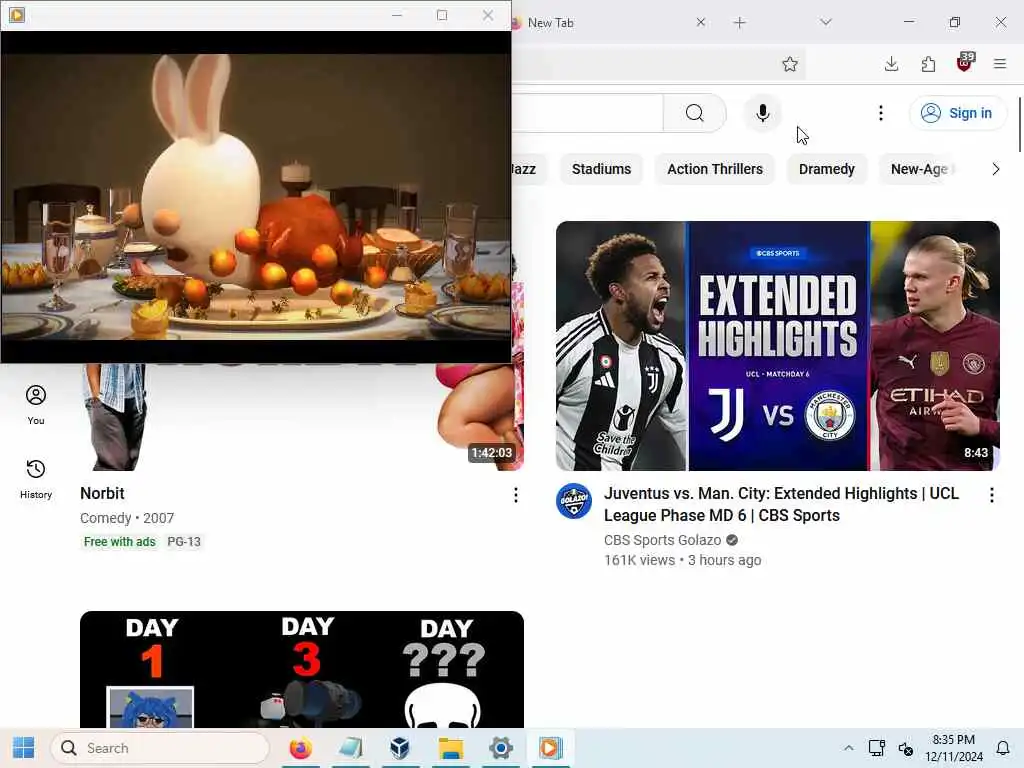
Task: Open the notepad-like app in taskbar
Action: [350, 748]
